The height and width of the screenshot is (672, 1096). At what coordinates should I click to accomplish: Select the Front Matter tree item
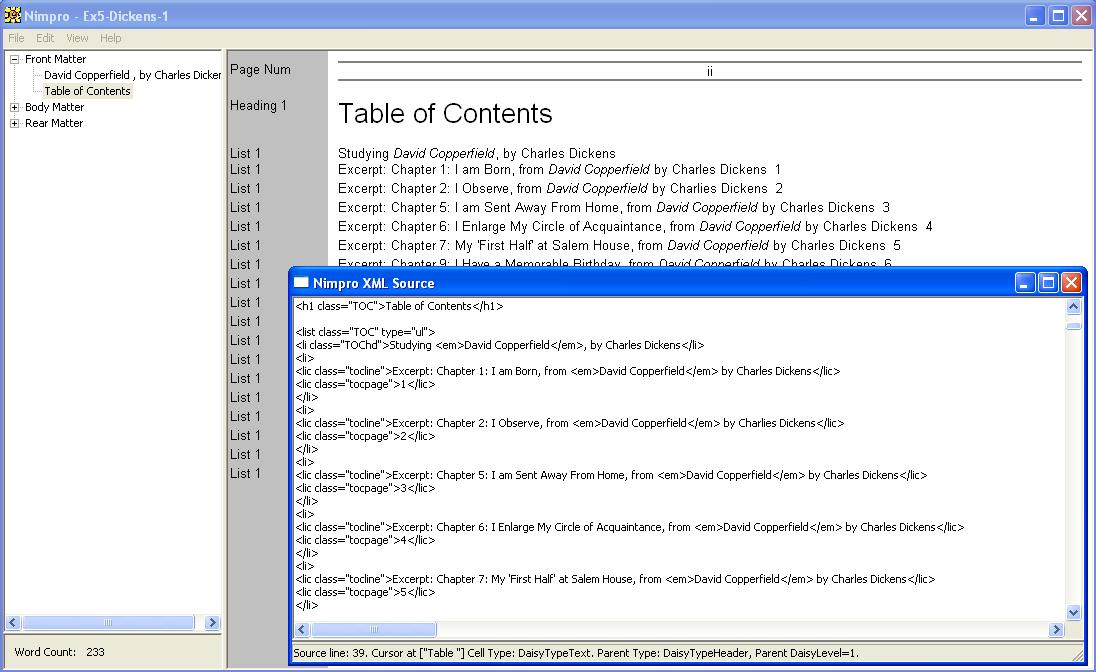click(55, 59)
